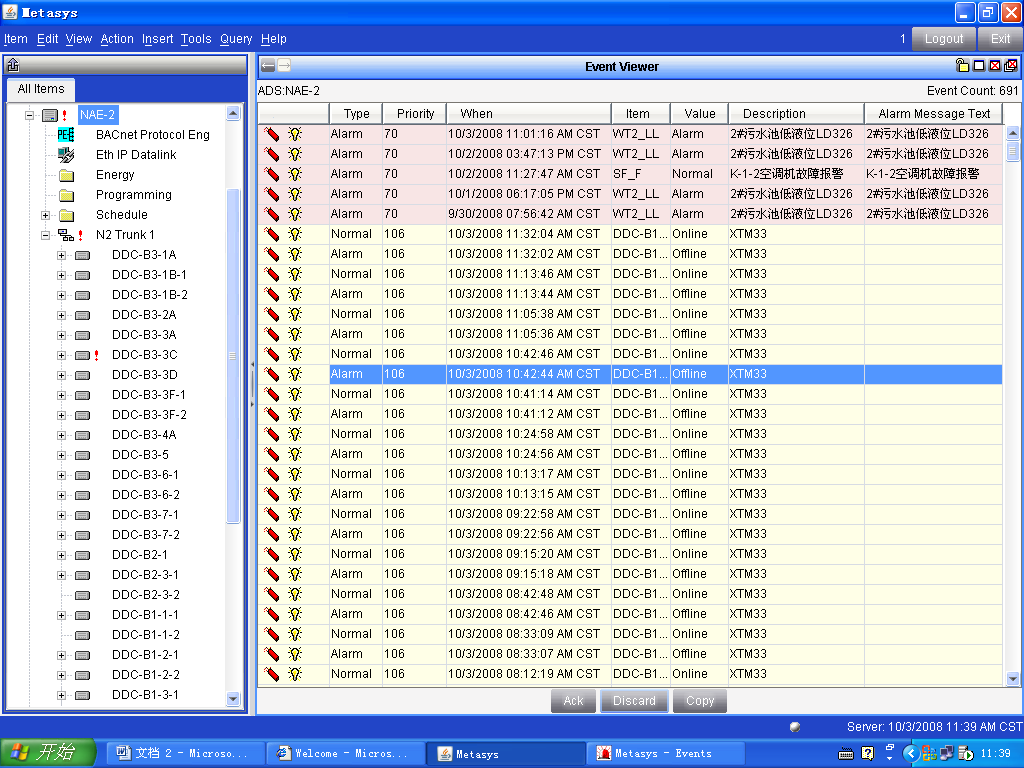This screenshot has width=1024, height=768.
Task: Collapse the N2 Trunk 1 node
Action: click(x=46, y=235)
